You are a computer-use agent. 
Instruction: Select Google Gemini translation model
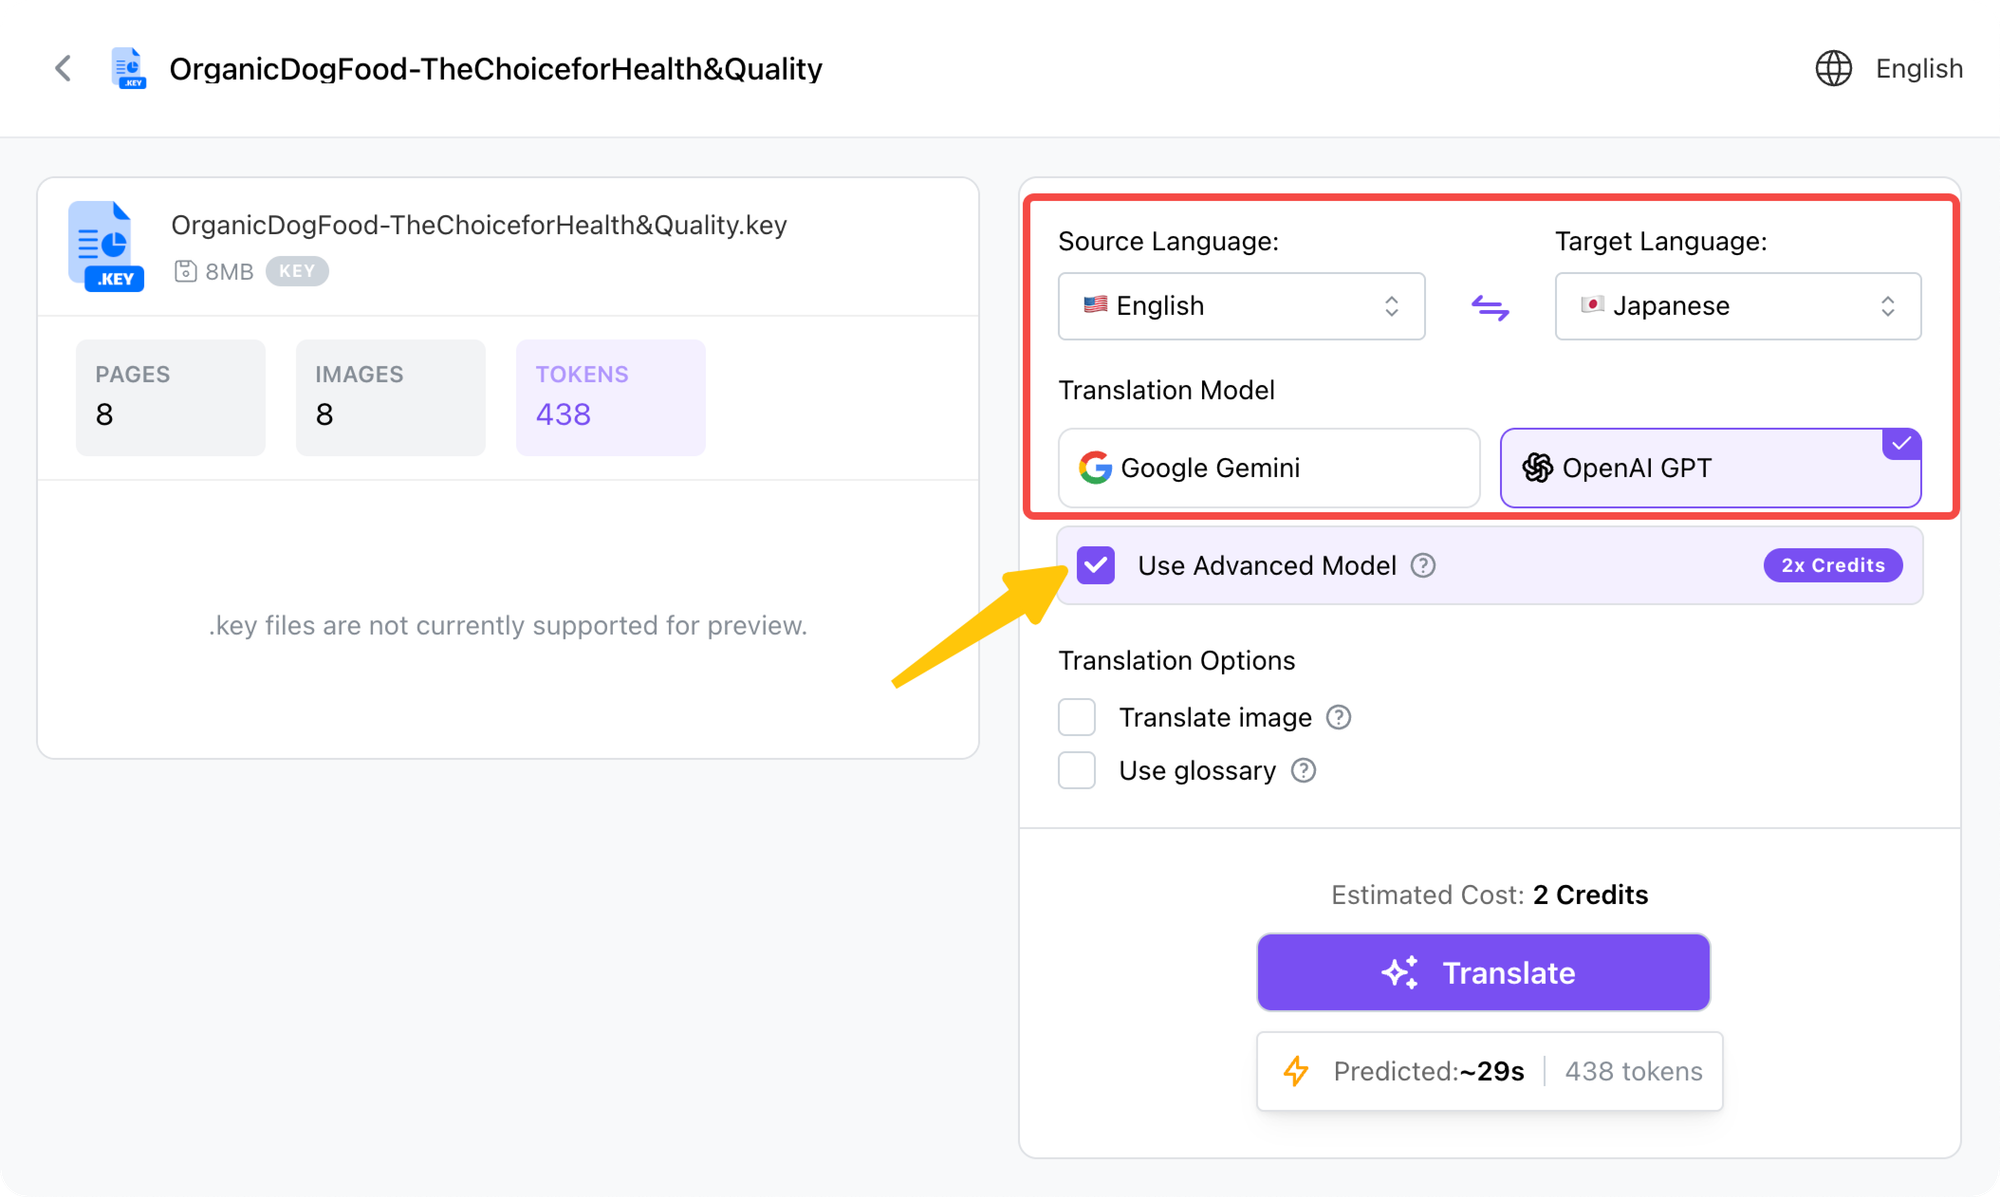(x=1268, y=468)
